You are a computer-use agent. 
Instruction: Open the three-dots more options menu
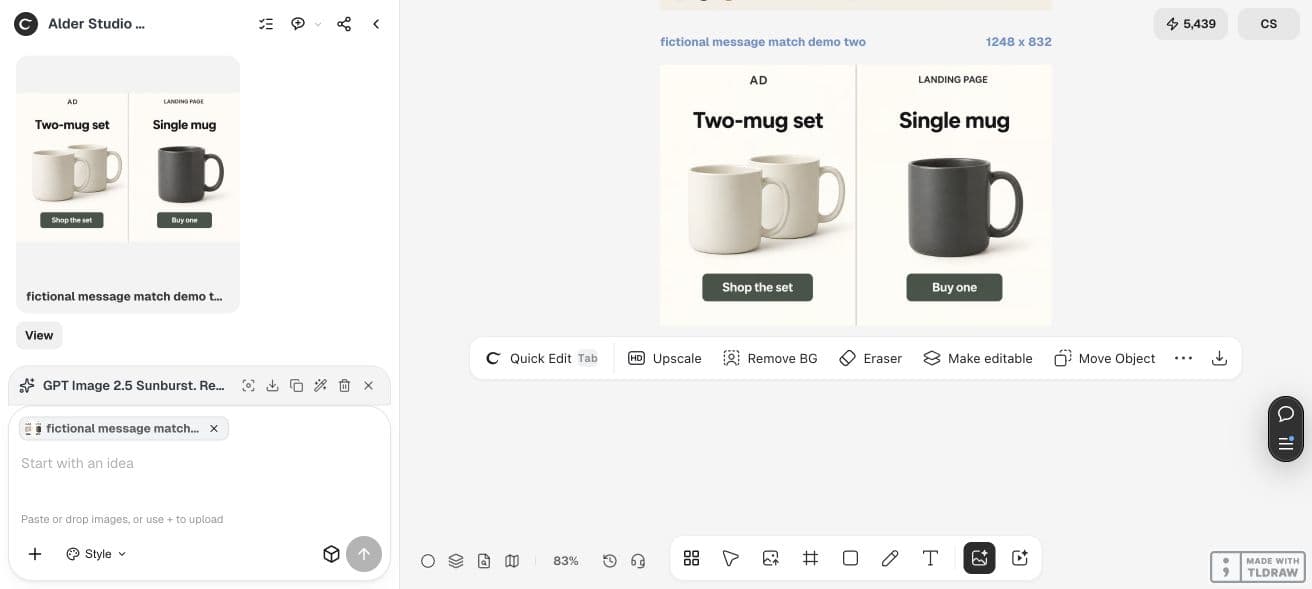(1183, 358)
